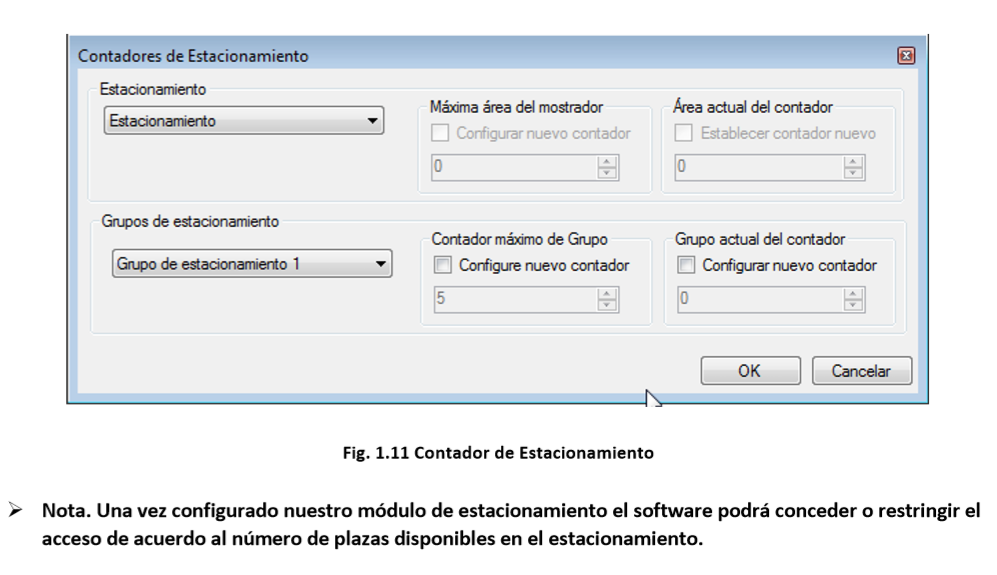Expand the Grupo de estacionamiento 1 dropdown
Screen dimensions: 997x575
252,263
